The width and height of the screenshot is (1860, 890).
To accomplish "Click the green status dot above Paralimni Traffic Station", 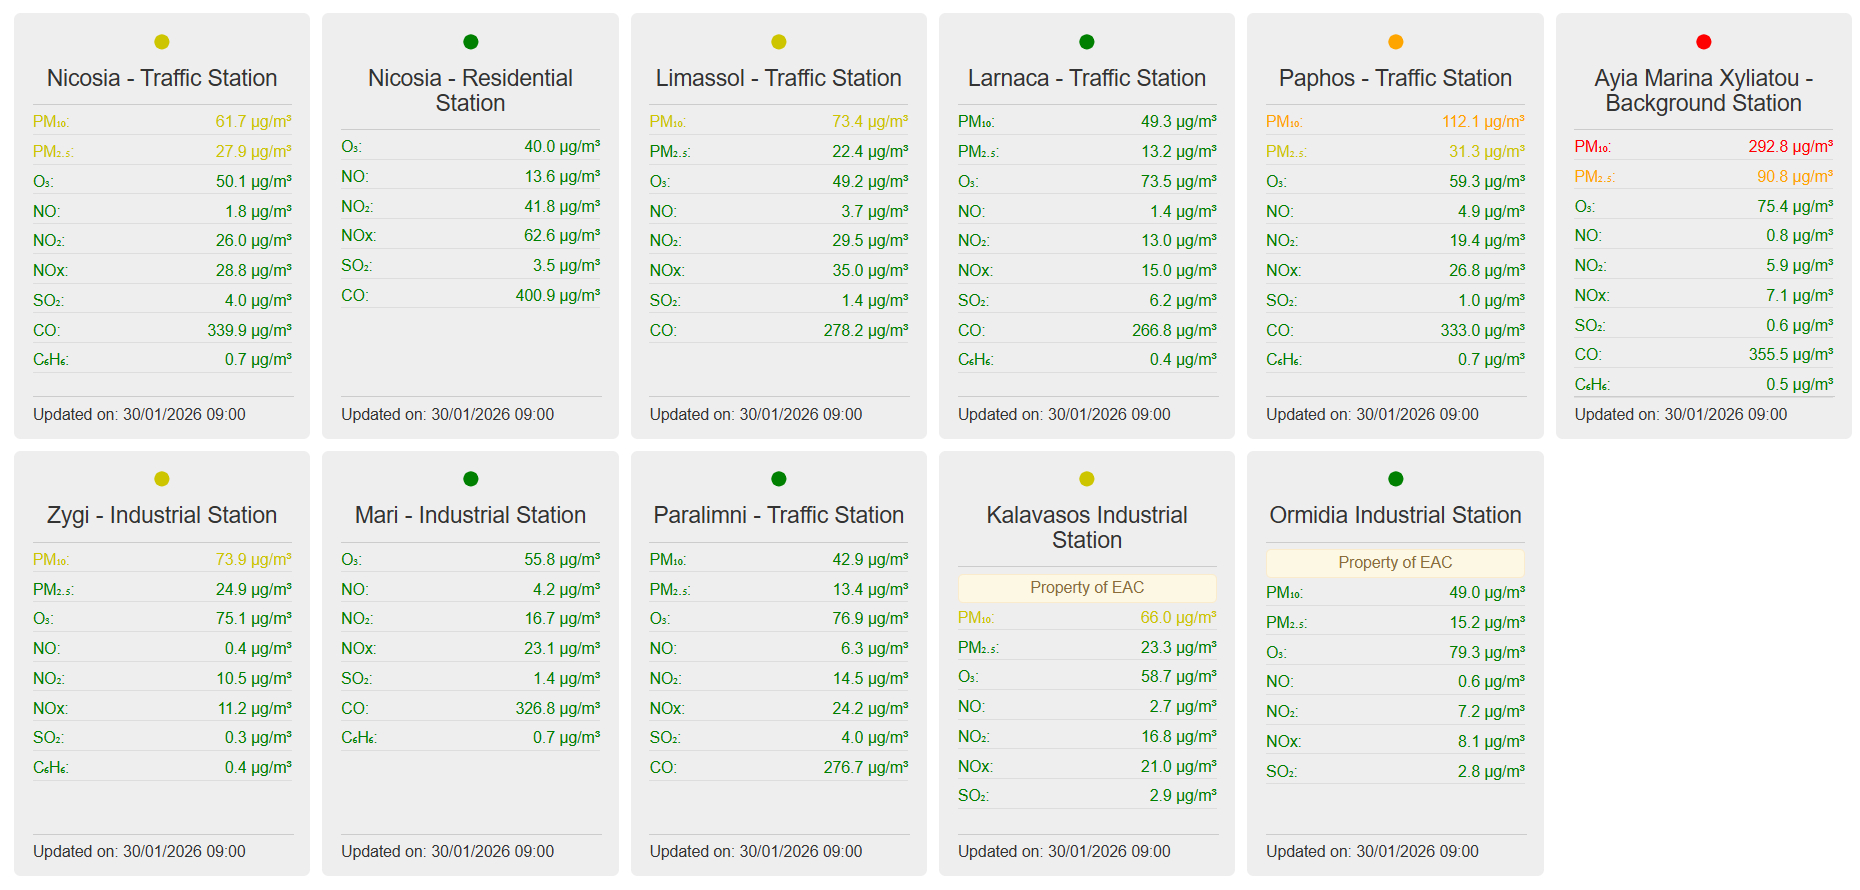I will coord(779,479).
